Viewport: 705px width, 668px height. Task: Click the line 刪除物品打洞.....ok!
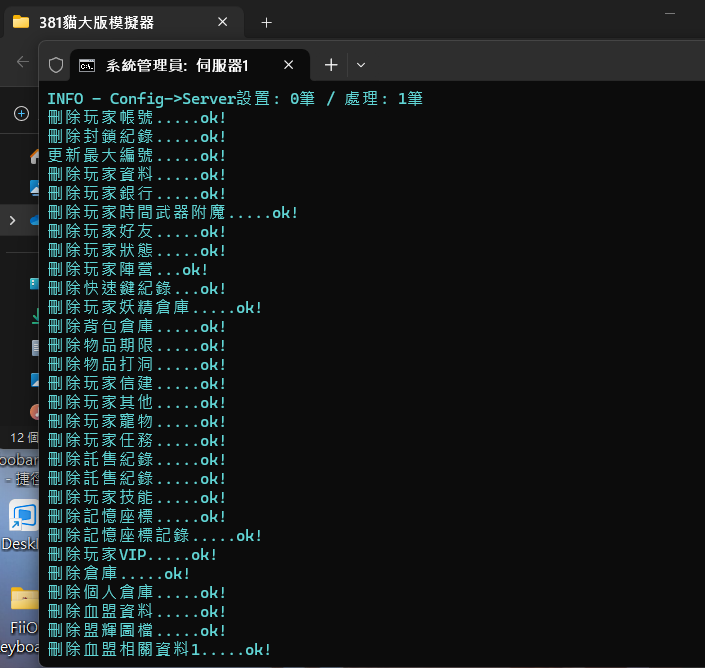137,365
